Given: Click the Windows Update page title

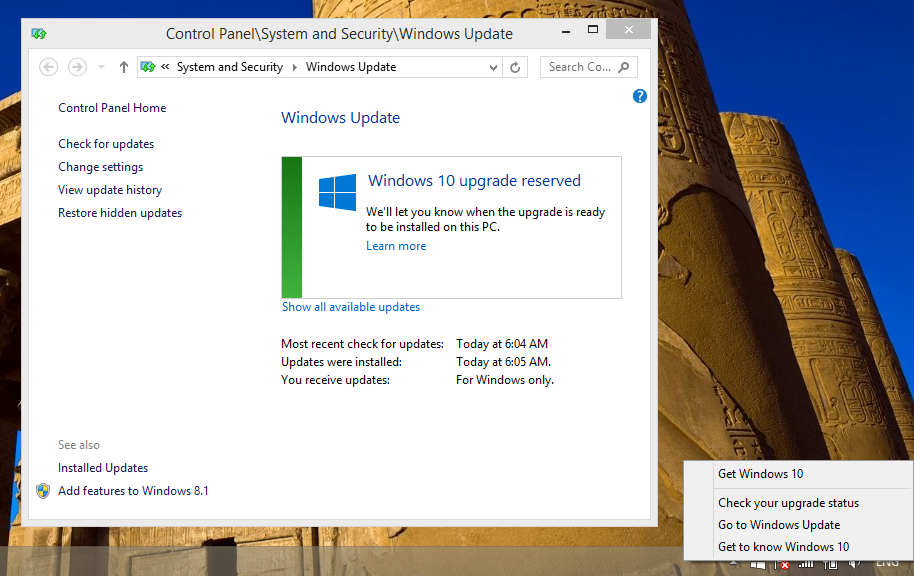Looking at the screenshot, I should click(340, 118).
